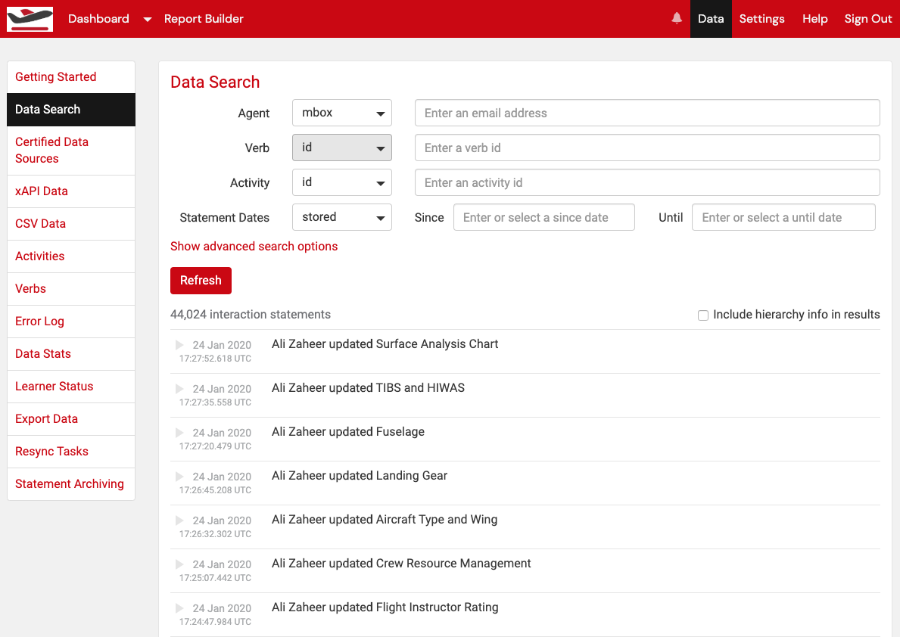Image resolution: width=900 pixels, height=637 pixels.
Task: Click 'Ali Zaheer updated TIBS and HIWAS'
Action: tap(368, 388)
